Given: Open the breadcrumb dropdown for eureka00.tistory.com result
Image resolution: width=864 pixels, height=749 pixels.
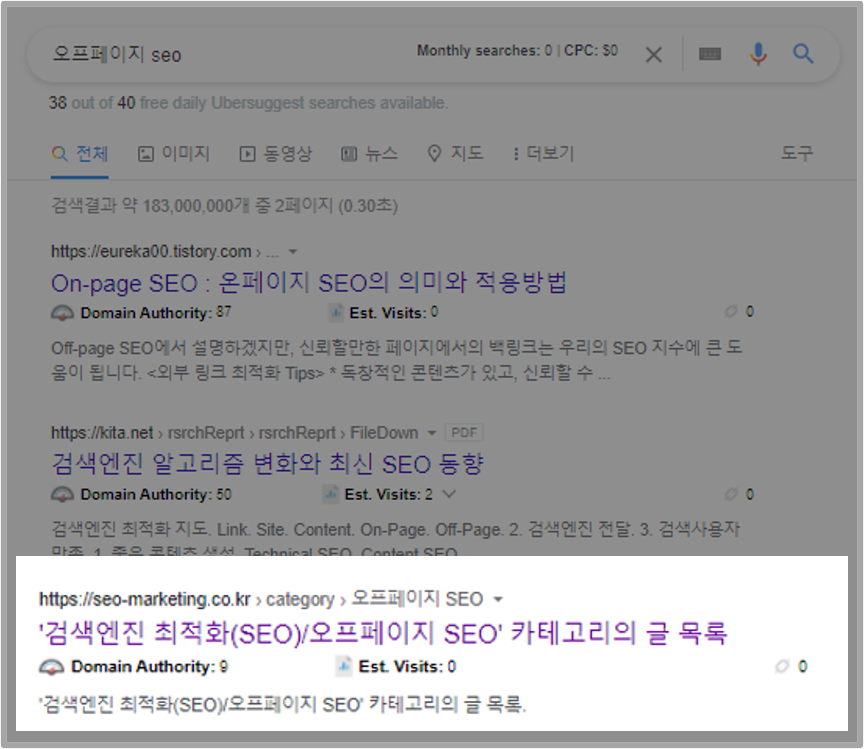Looking at the screenshot, I should [292, 251].
